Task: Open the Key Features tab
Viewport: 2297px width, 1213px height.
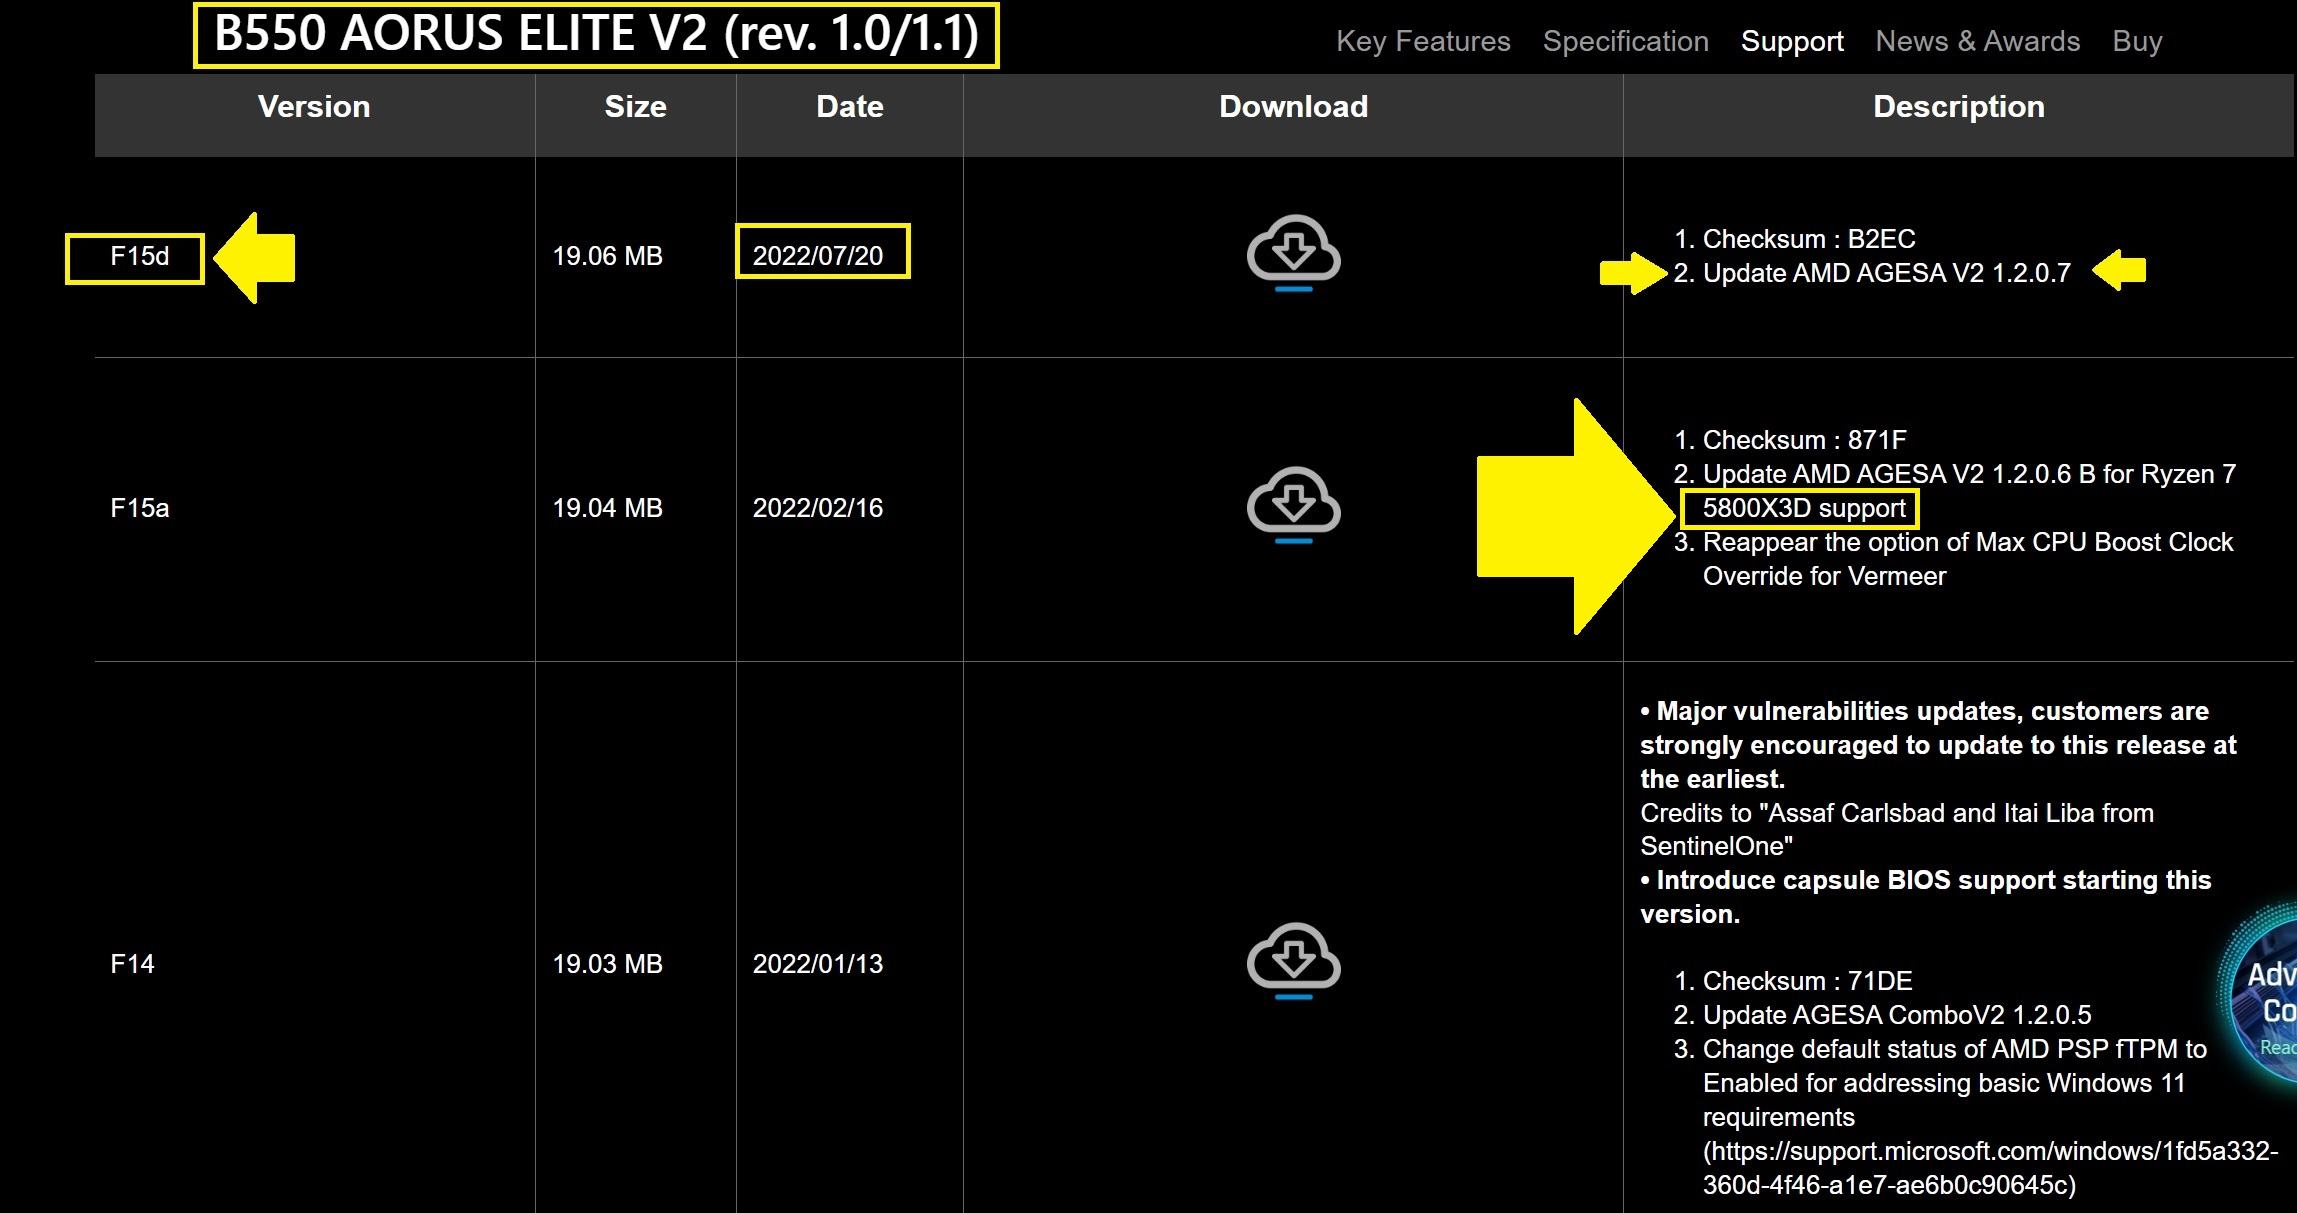Action: (x=1423, y=41)
